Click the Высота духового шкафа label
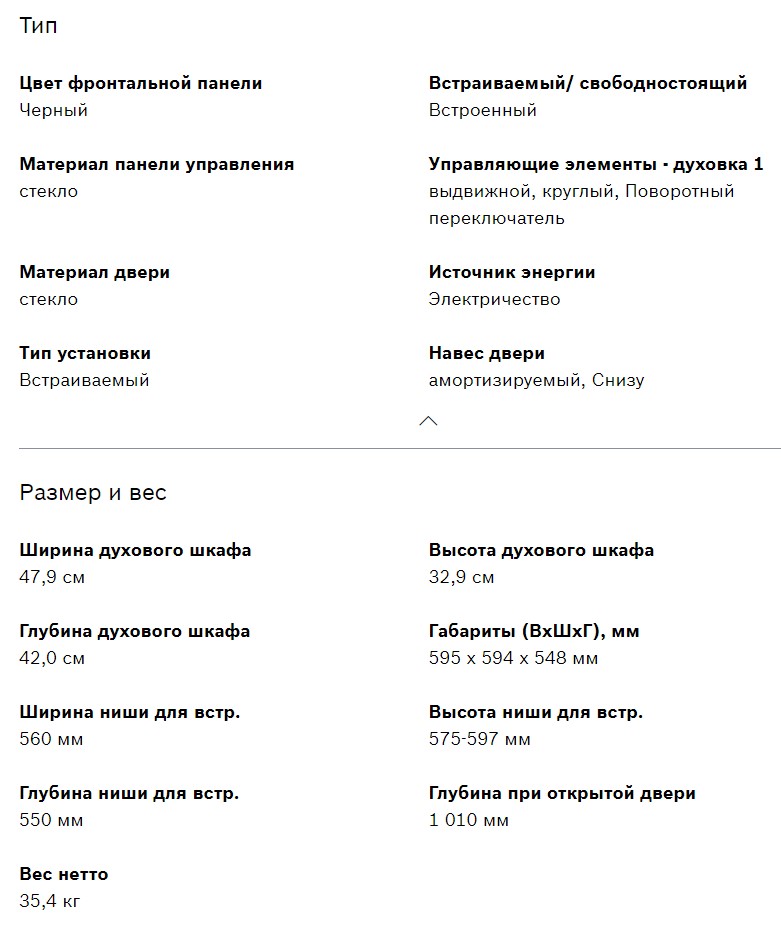 542,550
